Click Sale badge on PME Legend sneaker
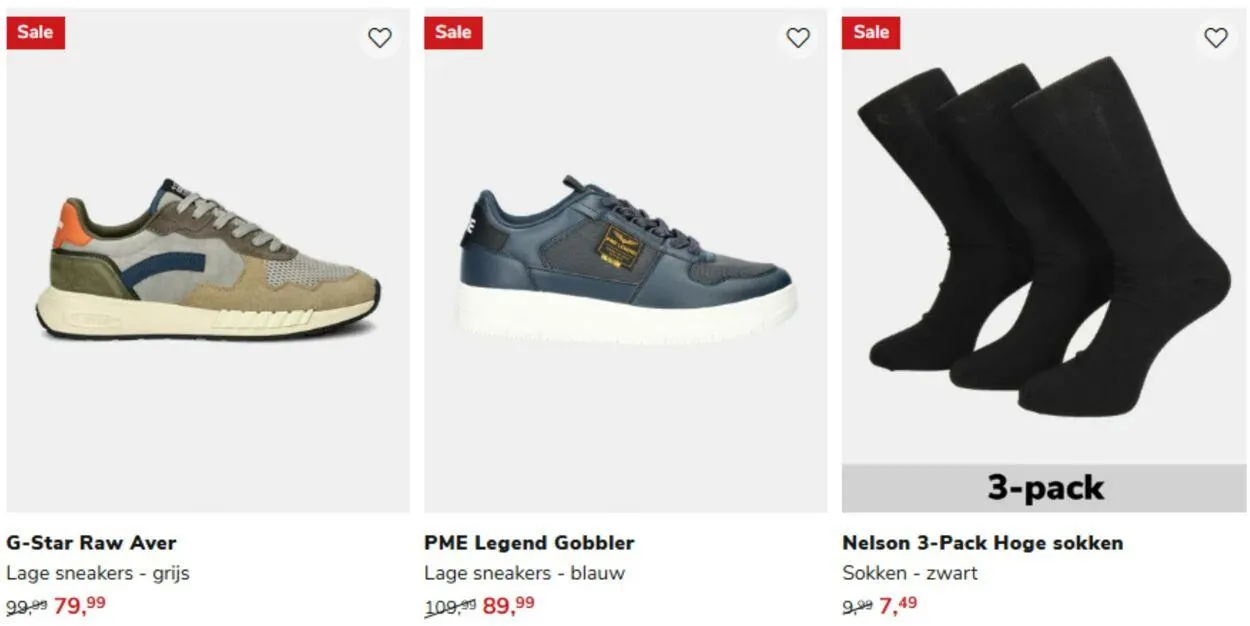Viewport: 1250px width, 626px height. point(453,32)
